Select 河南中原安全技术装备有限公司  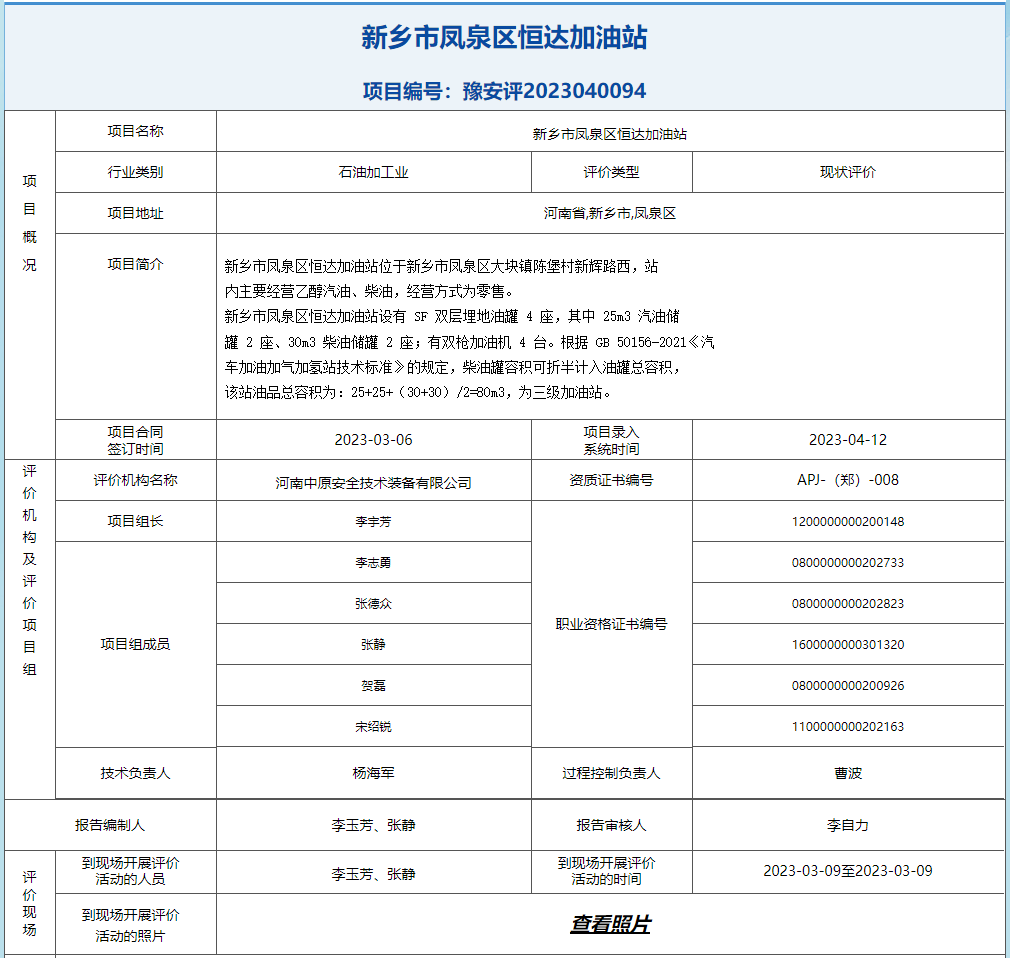tap(374, 483)
